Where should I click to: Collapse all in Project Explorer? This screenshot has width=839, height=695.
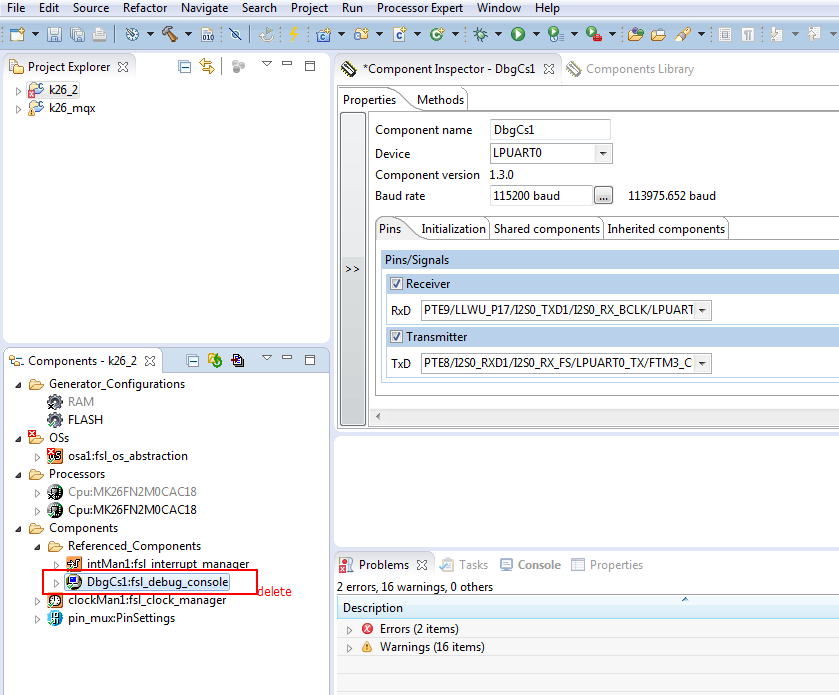[x=185, y=67]
